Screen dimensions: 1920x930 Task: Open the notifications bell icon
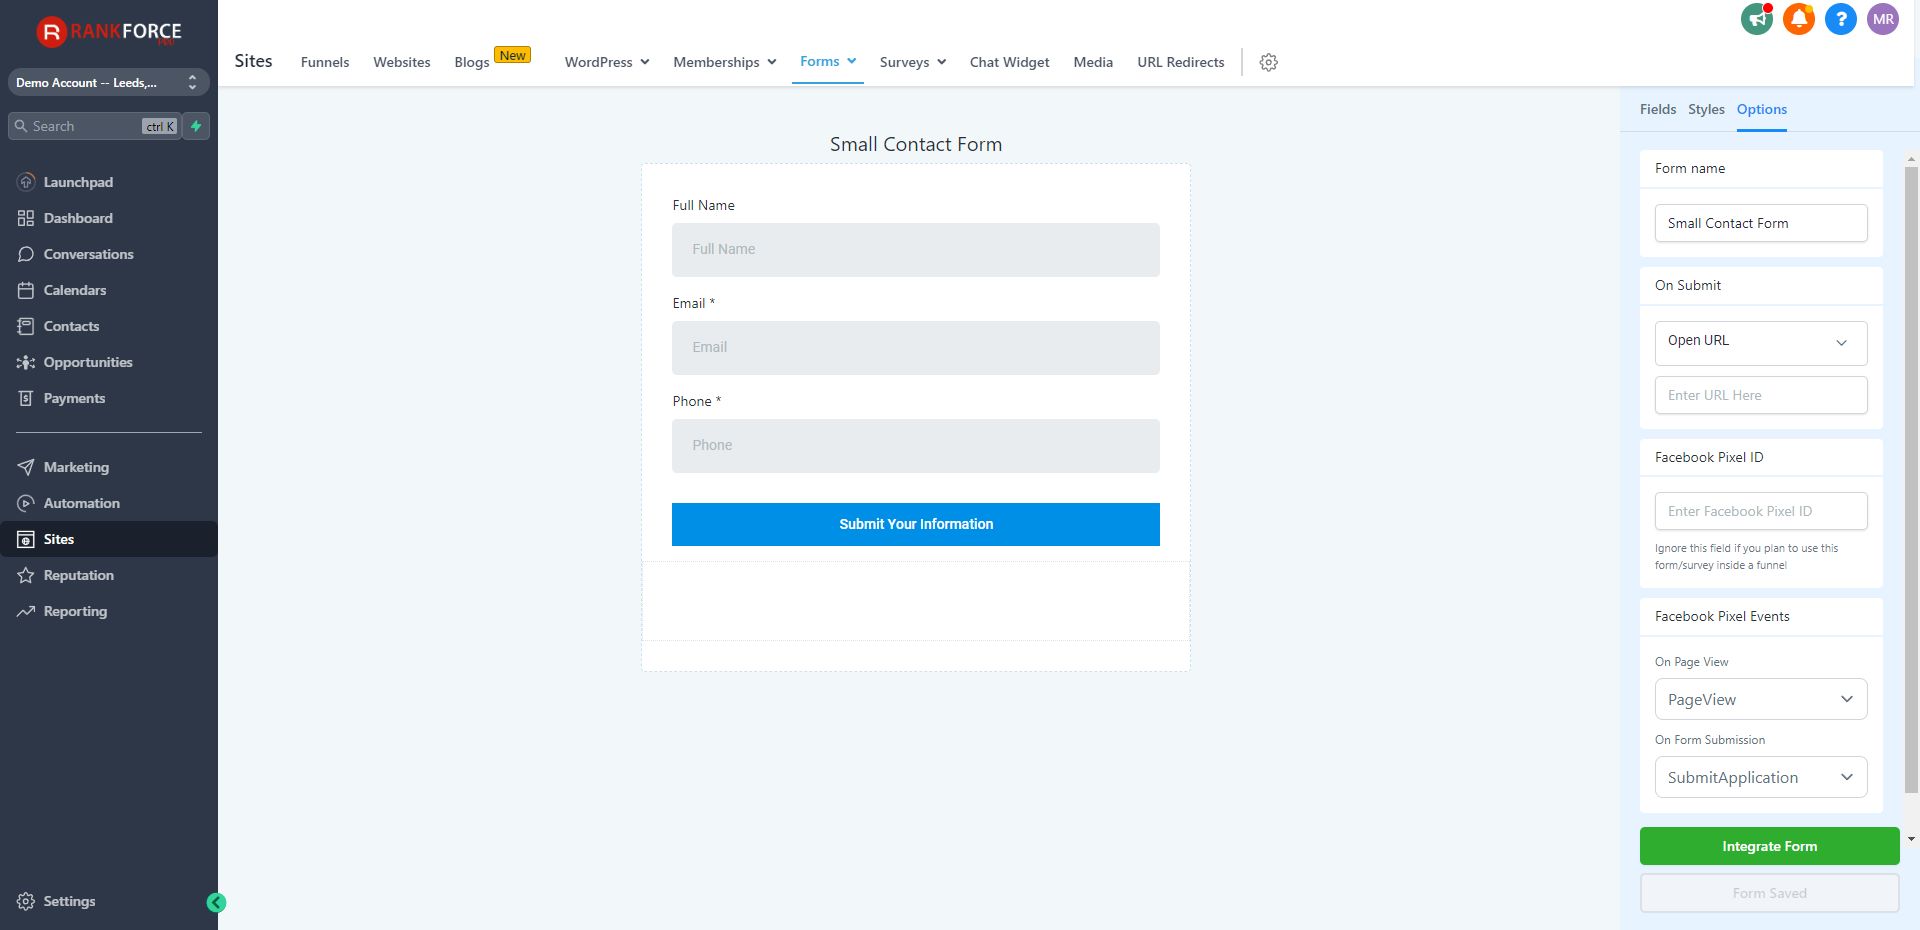tap(1798, 19)
